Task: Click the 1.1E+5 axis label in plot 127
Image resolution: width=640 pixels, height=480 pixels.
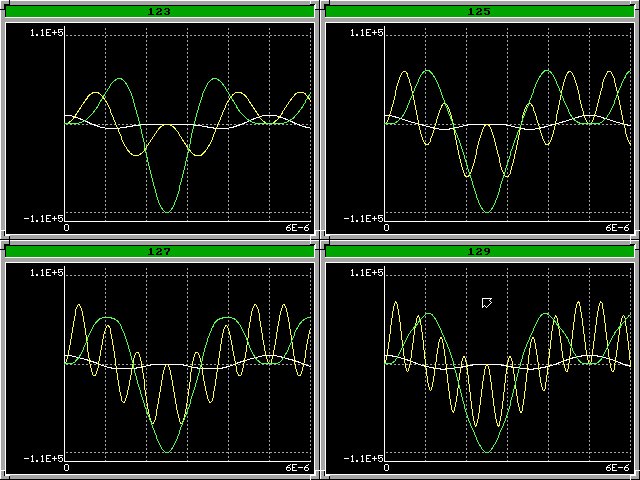Action: 46,273
